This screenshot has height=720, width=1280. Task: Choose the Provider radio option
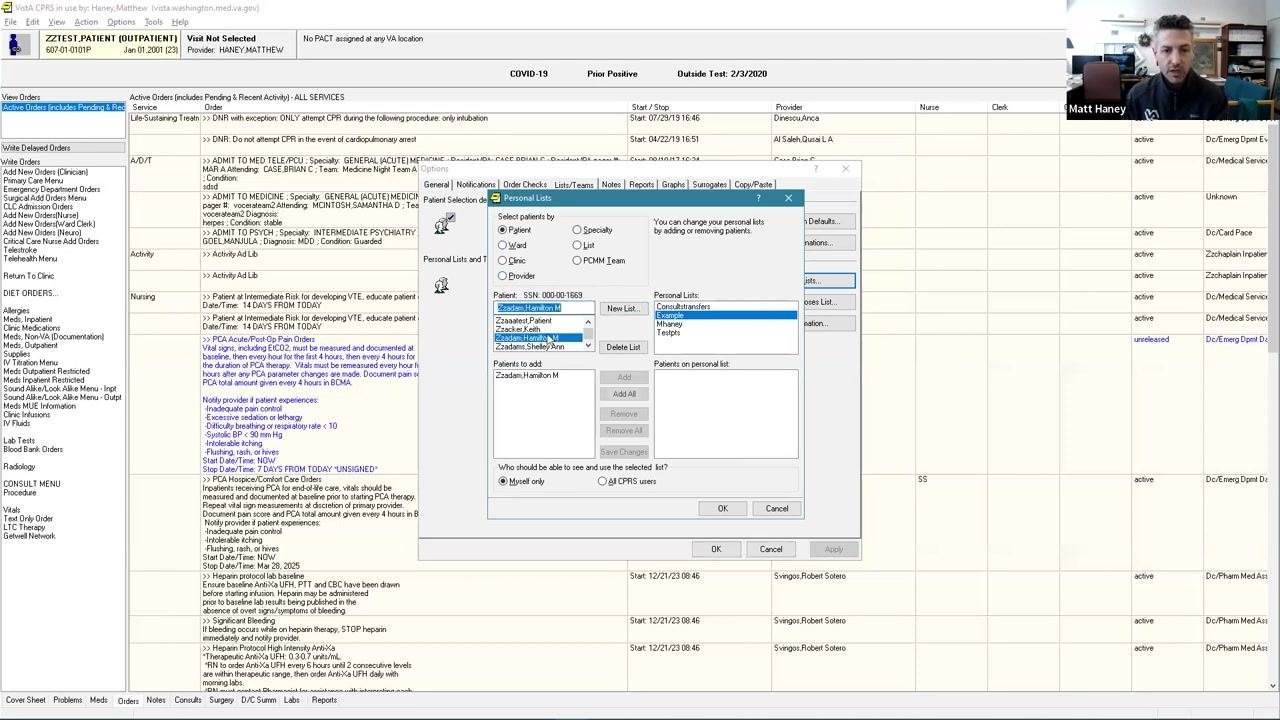tap(503, 275)
